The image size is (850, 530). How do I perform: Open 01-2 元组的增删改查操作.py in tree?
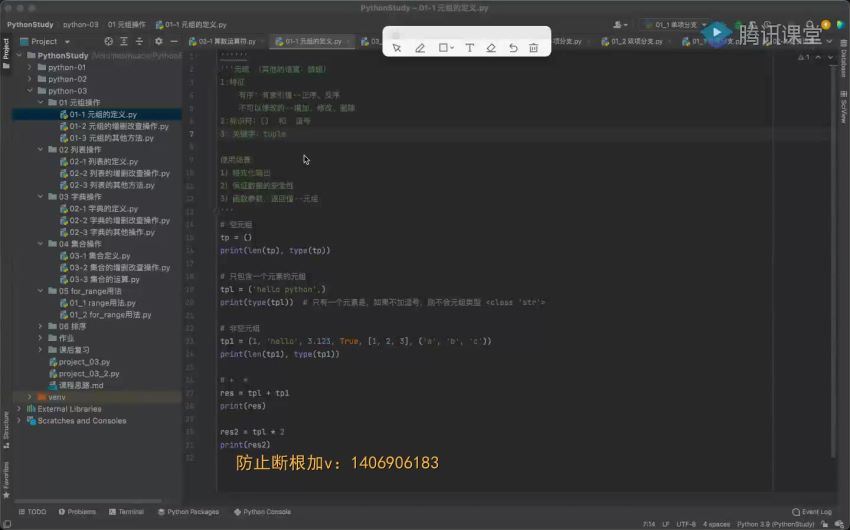point(114,126)
